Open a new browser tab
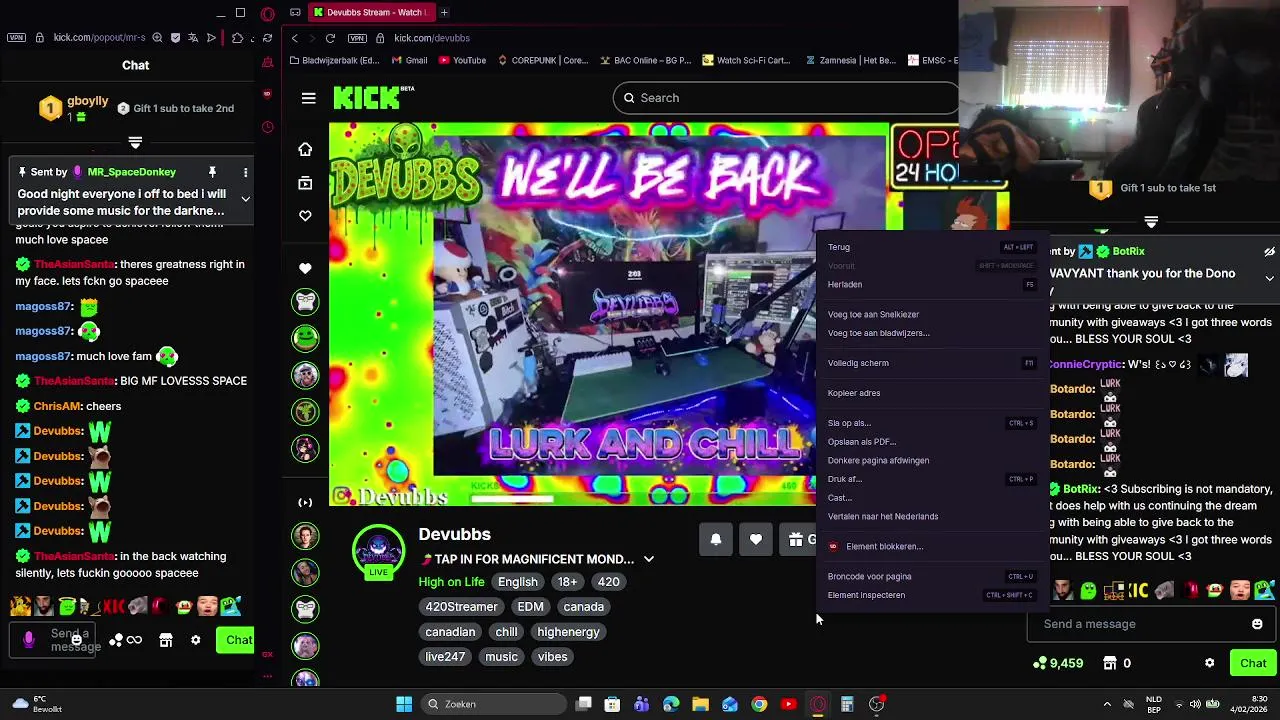Image resolution: width=1280 pixels, height=720 pixels. [x=444, y=12]
